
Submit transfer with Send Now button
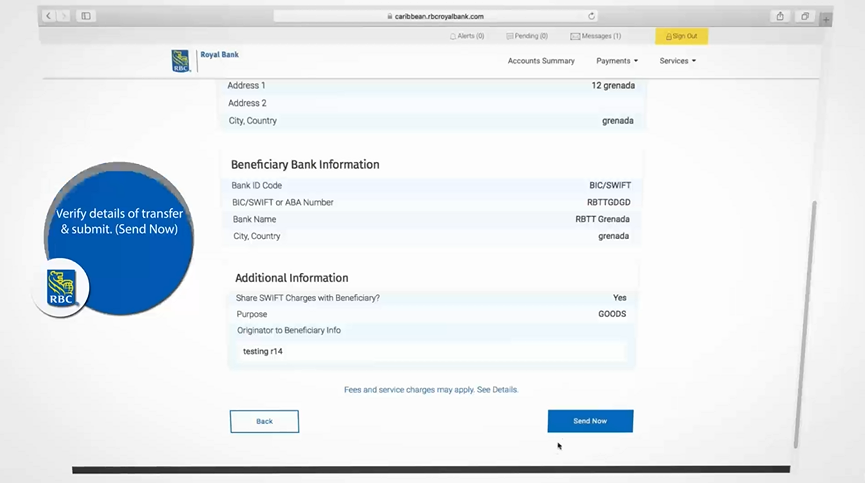click(x=590, y=421)
